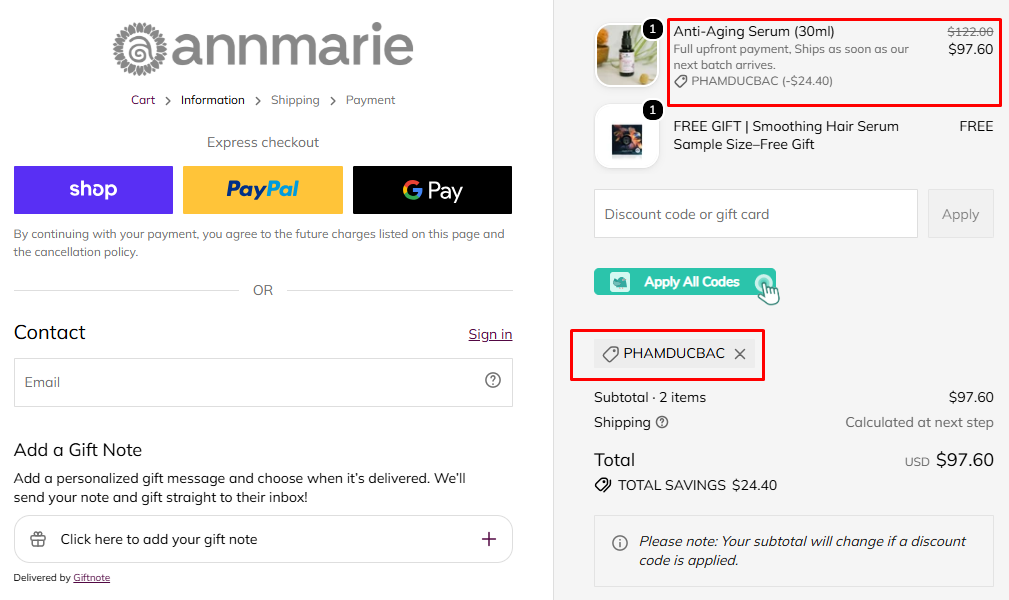This screenshot has height=600, width=1009.
Task: Click the info icon beside Please note
Action: [x=620, y=543]
